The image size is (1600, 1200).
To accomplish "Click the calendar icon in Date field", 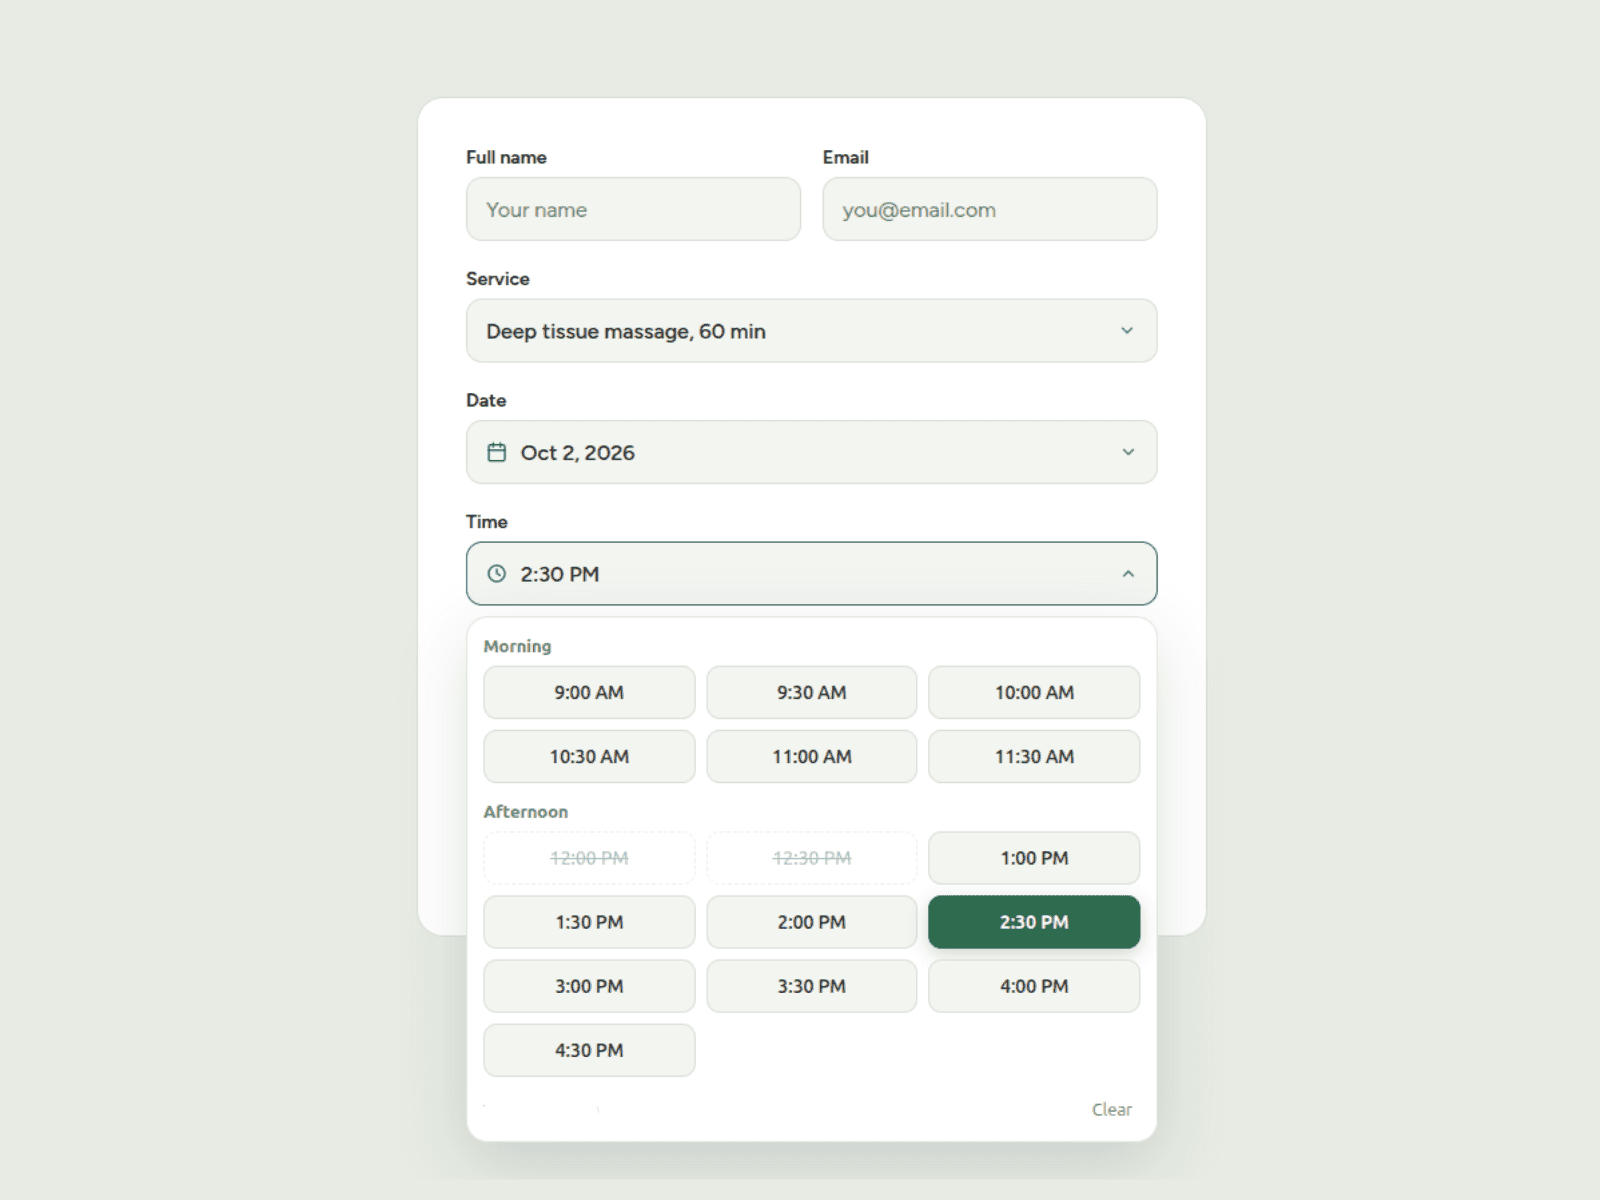I will [x=496, y=452].
